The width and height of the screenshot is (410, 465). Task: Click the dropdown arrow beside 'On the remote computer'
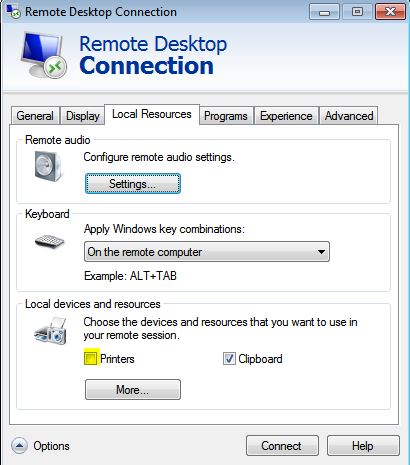(321, 252)
